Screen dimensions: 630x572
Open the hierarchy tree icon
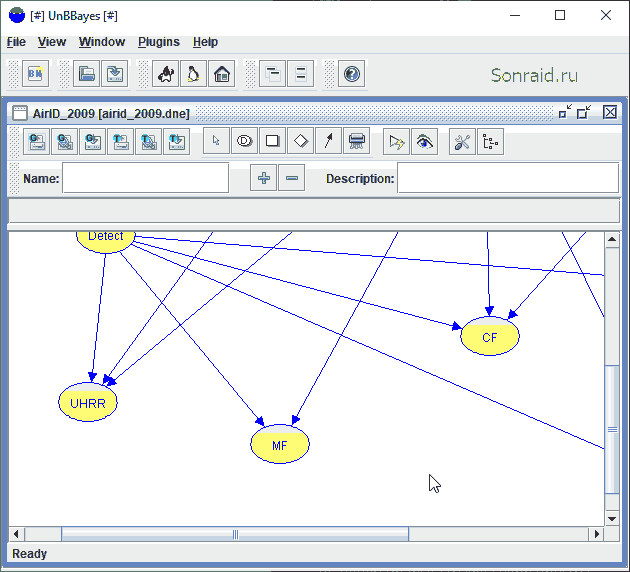(491, 141)
